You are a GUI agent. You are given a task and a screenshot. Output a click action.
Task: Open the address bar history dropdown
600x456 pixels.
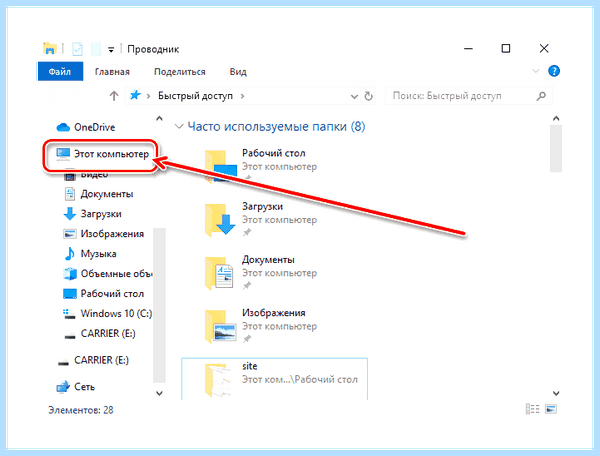(x=354, y=96)
